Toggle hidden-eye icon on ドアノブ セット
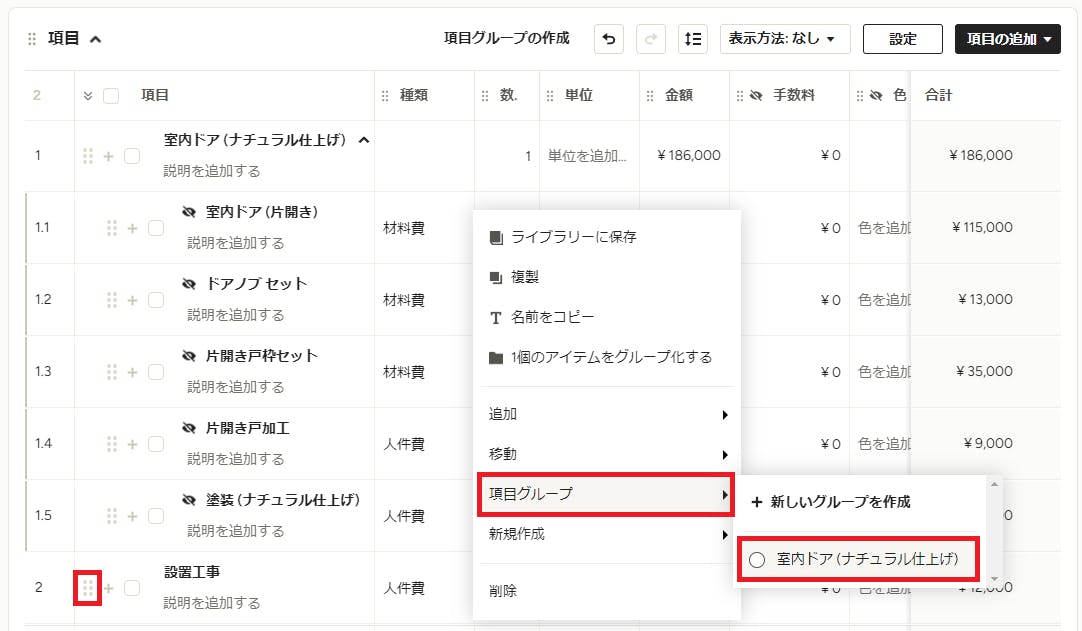 189,284
